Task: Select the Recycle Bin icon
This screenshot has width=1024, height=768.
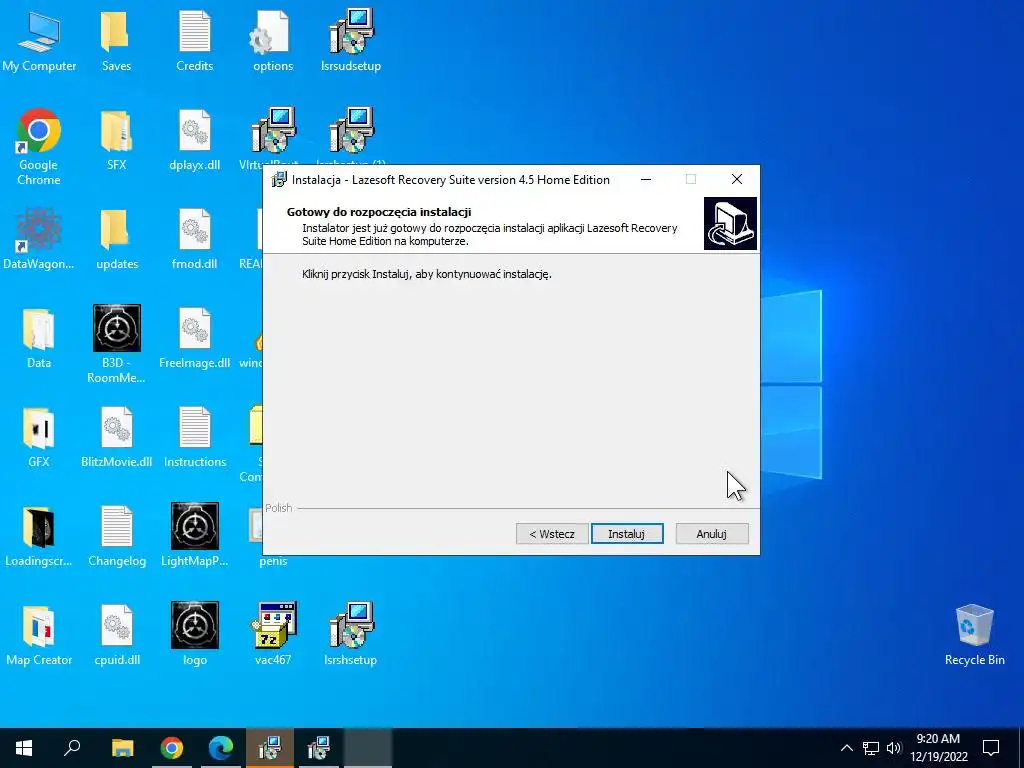Action: pos(974,636)
